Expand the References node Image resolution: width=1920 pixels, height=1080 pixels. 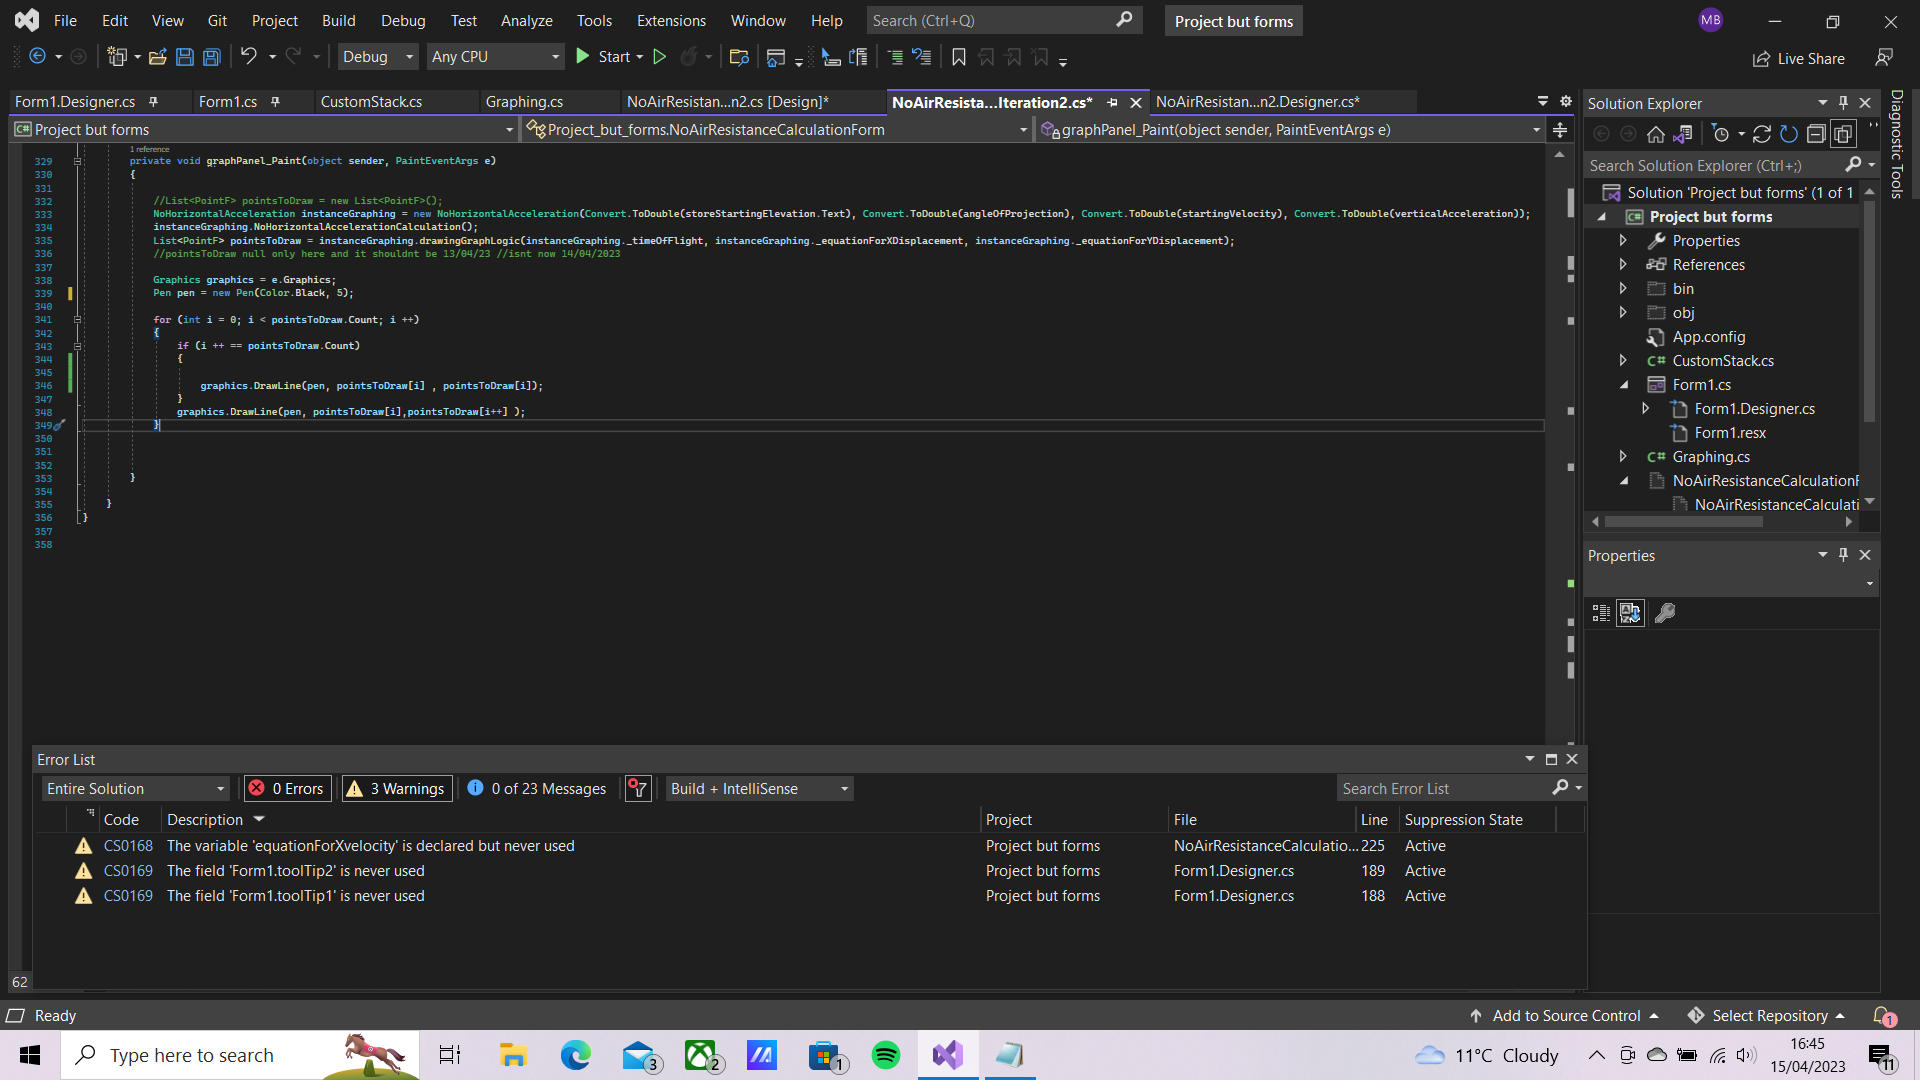pyautogui.click(x=1624, y=264)
